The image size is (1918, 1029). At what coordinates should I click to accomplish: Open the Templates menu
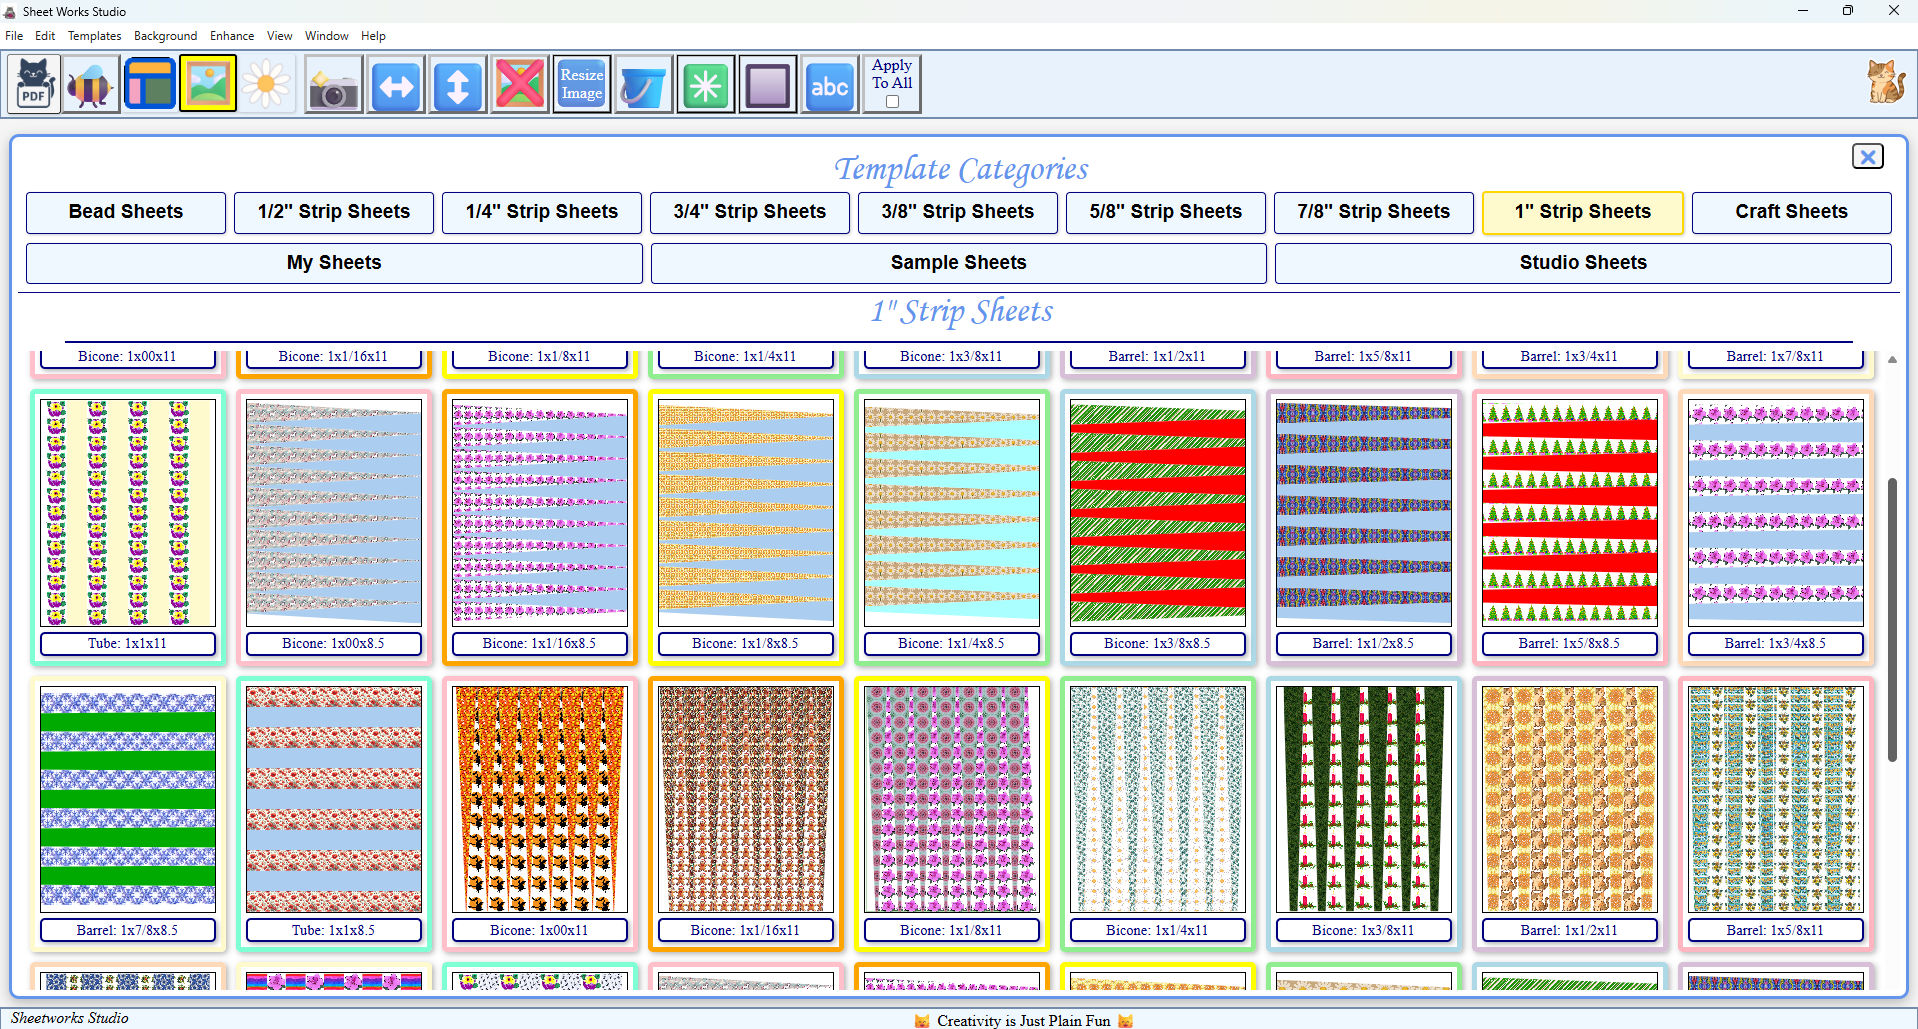point(94,35)
